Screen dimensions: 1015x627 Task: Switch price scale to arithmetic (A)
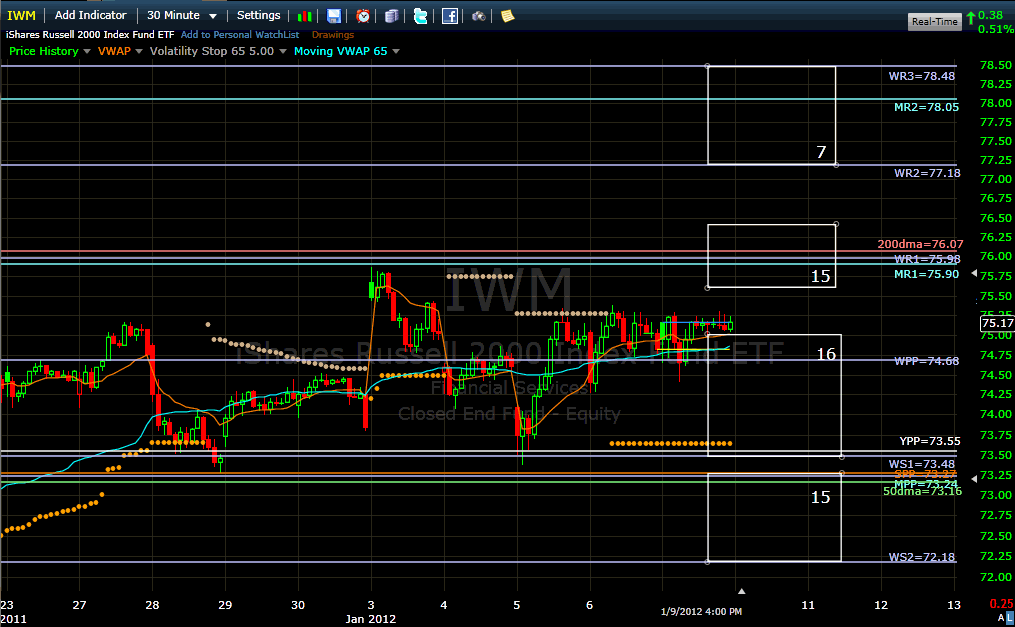pyautogui.click(x=1001, y=618)
